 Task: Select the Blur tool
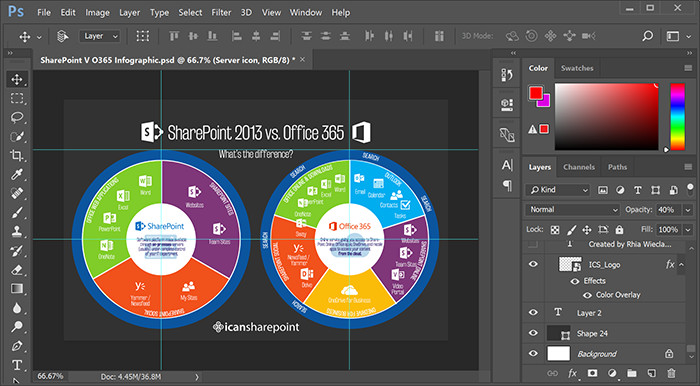click(17, 308)
